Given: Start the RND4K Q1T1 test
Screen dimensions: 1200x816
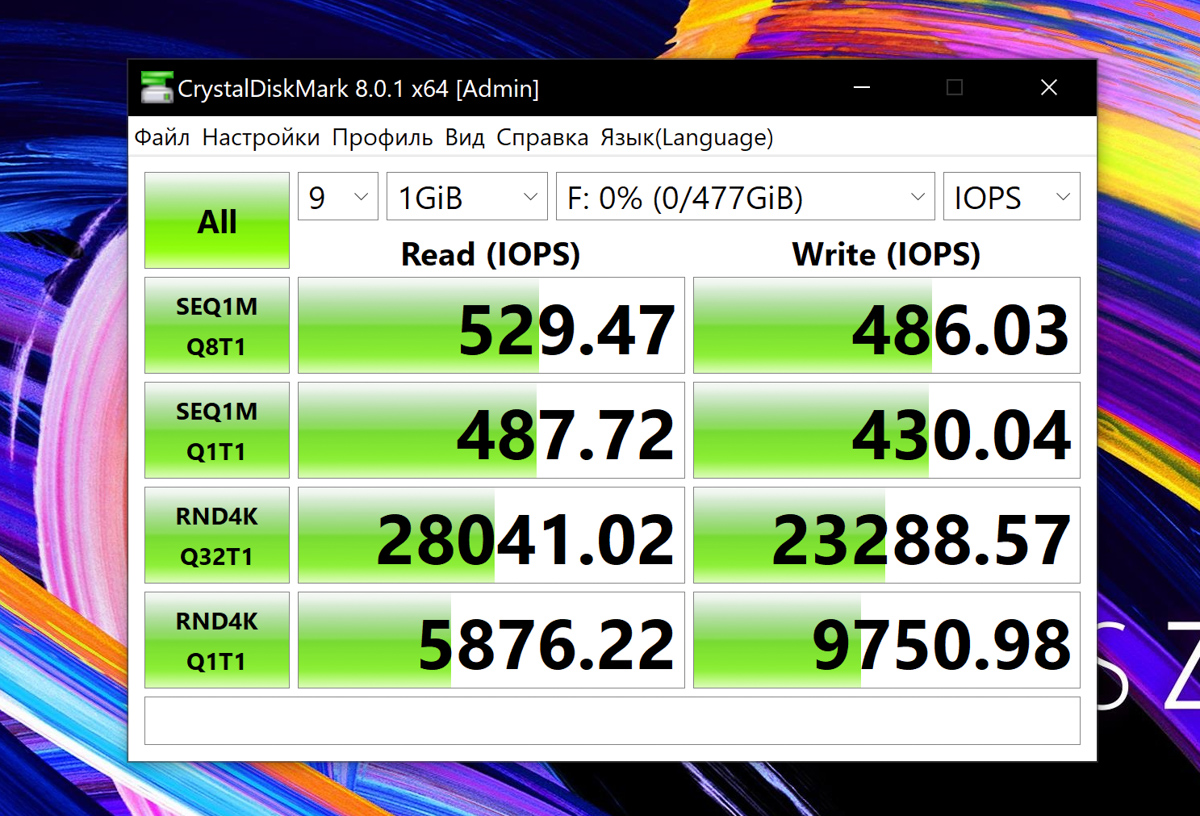Looking at the screenshot, I should [217, 641].
